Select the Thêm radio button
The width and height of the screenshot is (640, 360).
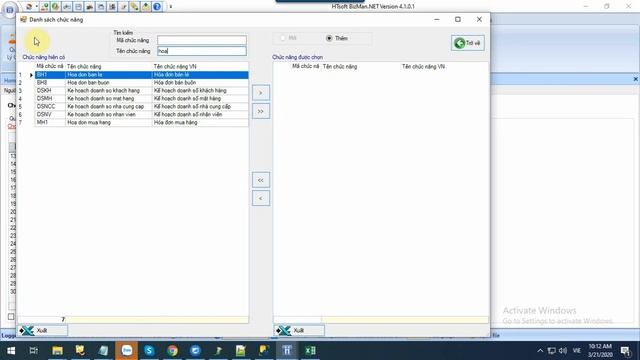[x=329, y=38]
